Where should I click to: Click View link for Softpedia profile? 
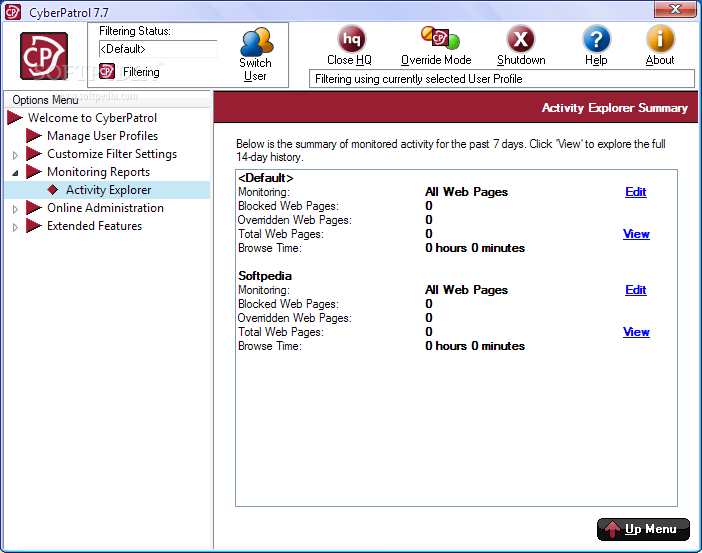pyautogui.click(x=636, y=332)
